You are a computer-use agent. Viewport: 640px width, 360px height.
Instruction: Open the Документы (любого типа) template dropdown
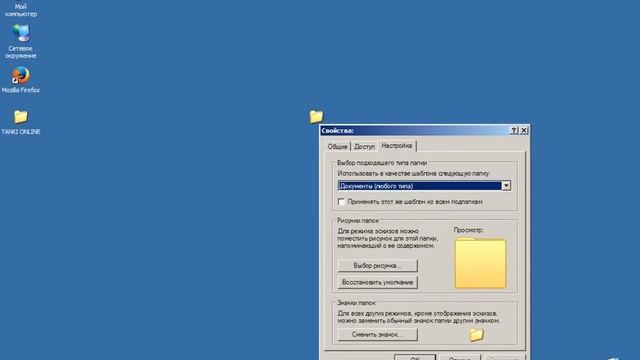coord(506,186)
